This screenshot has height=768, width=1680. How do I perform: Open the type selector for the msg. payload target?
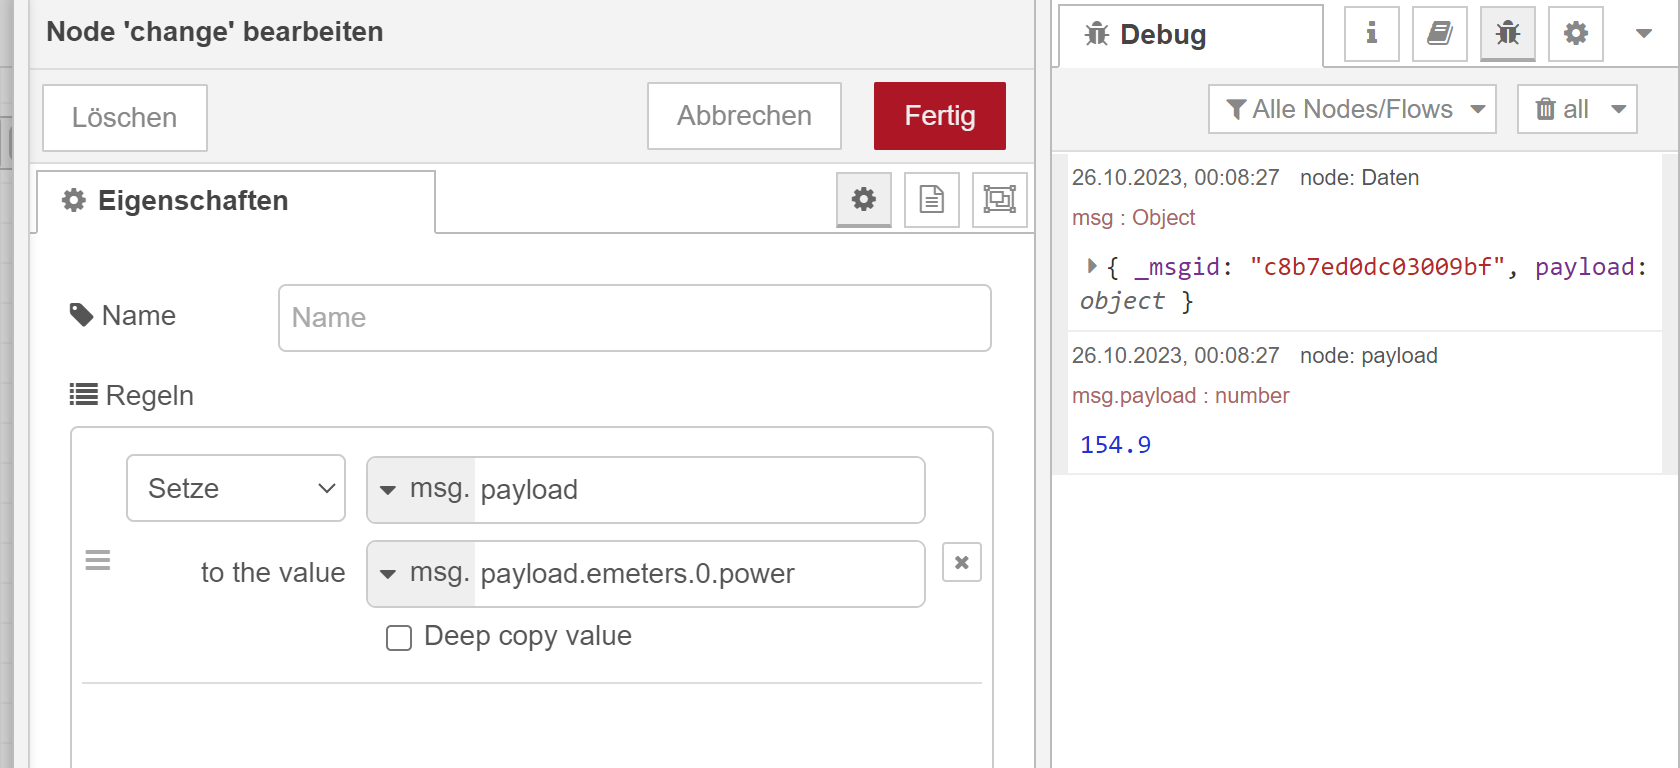388,490
